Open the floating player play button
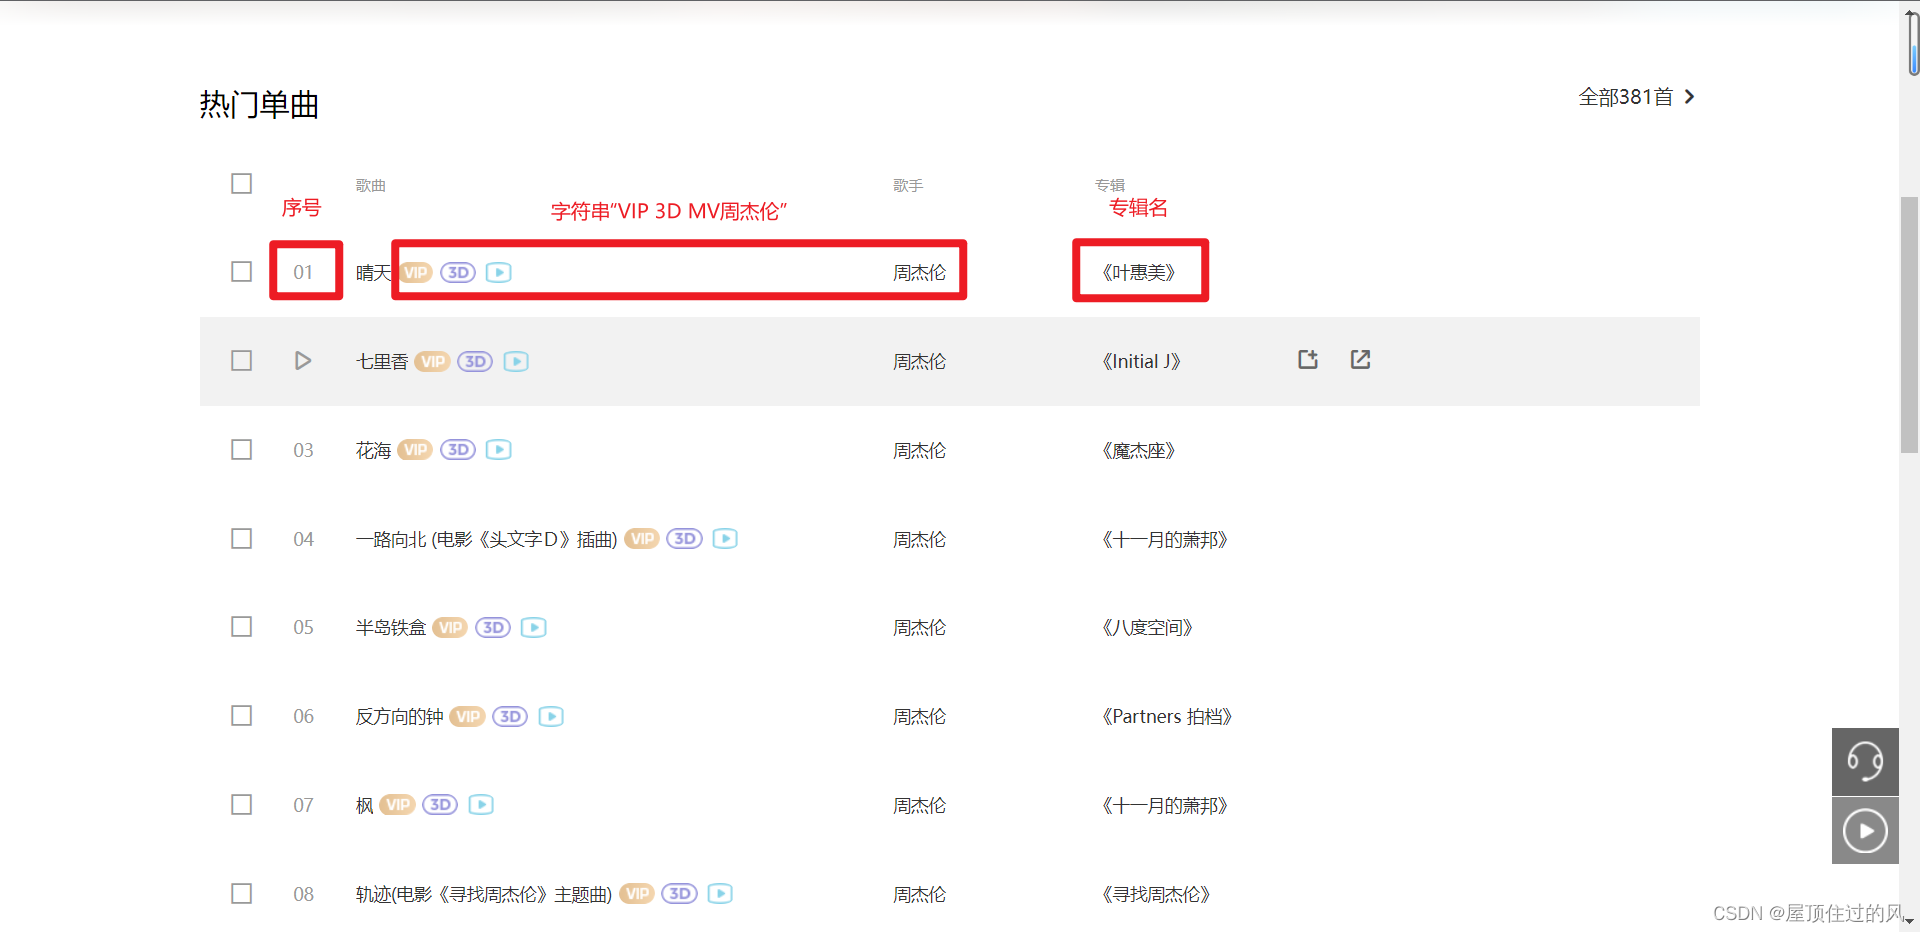Image resolution: width=1920 pixels, height=932 pixels. click(1865, 831)
